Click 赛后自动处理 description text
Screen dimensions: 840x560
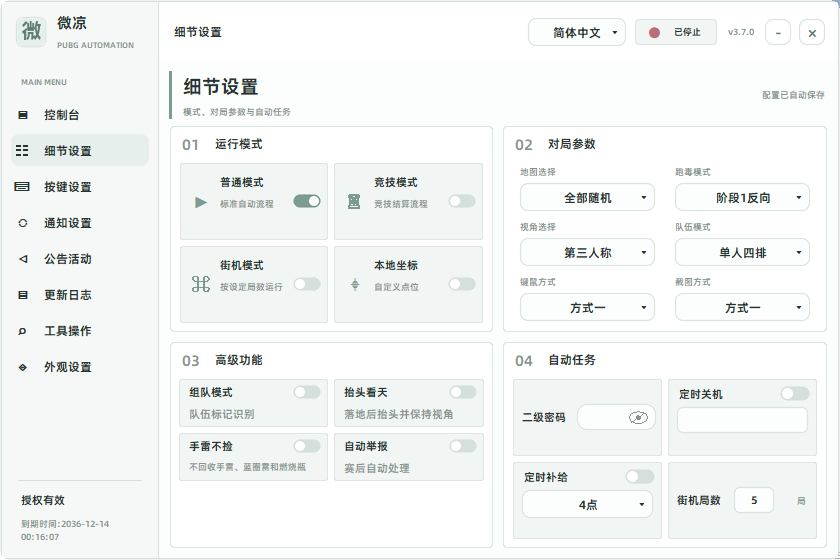[377, 468]
